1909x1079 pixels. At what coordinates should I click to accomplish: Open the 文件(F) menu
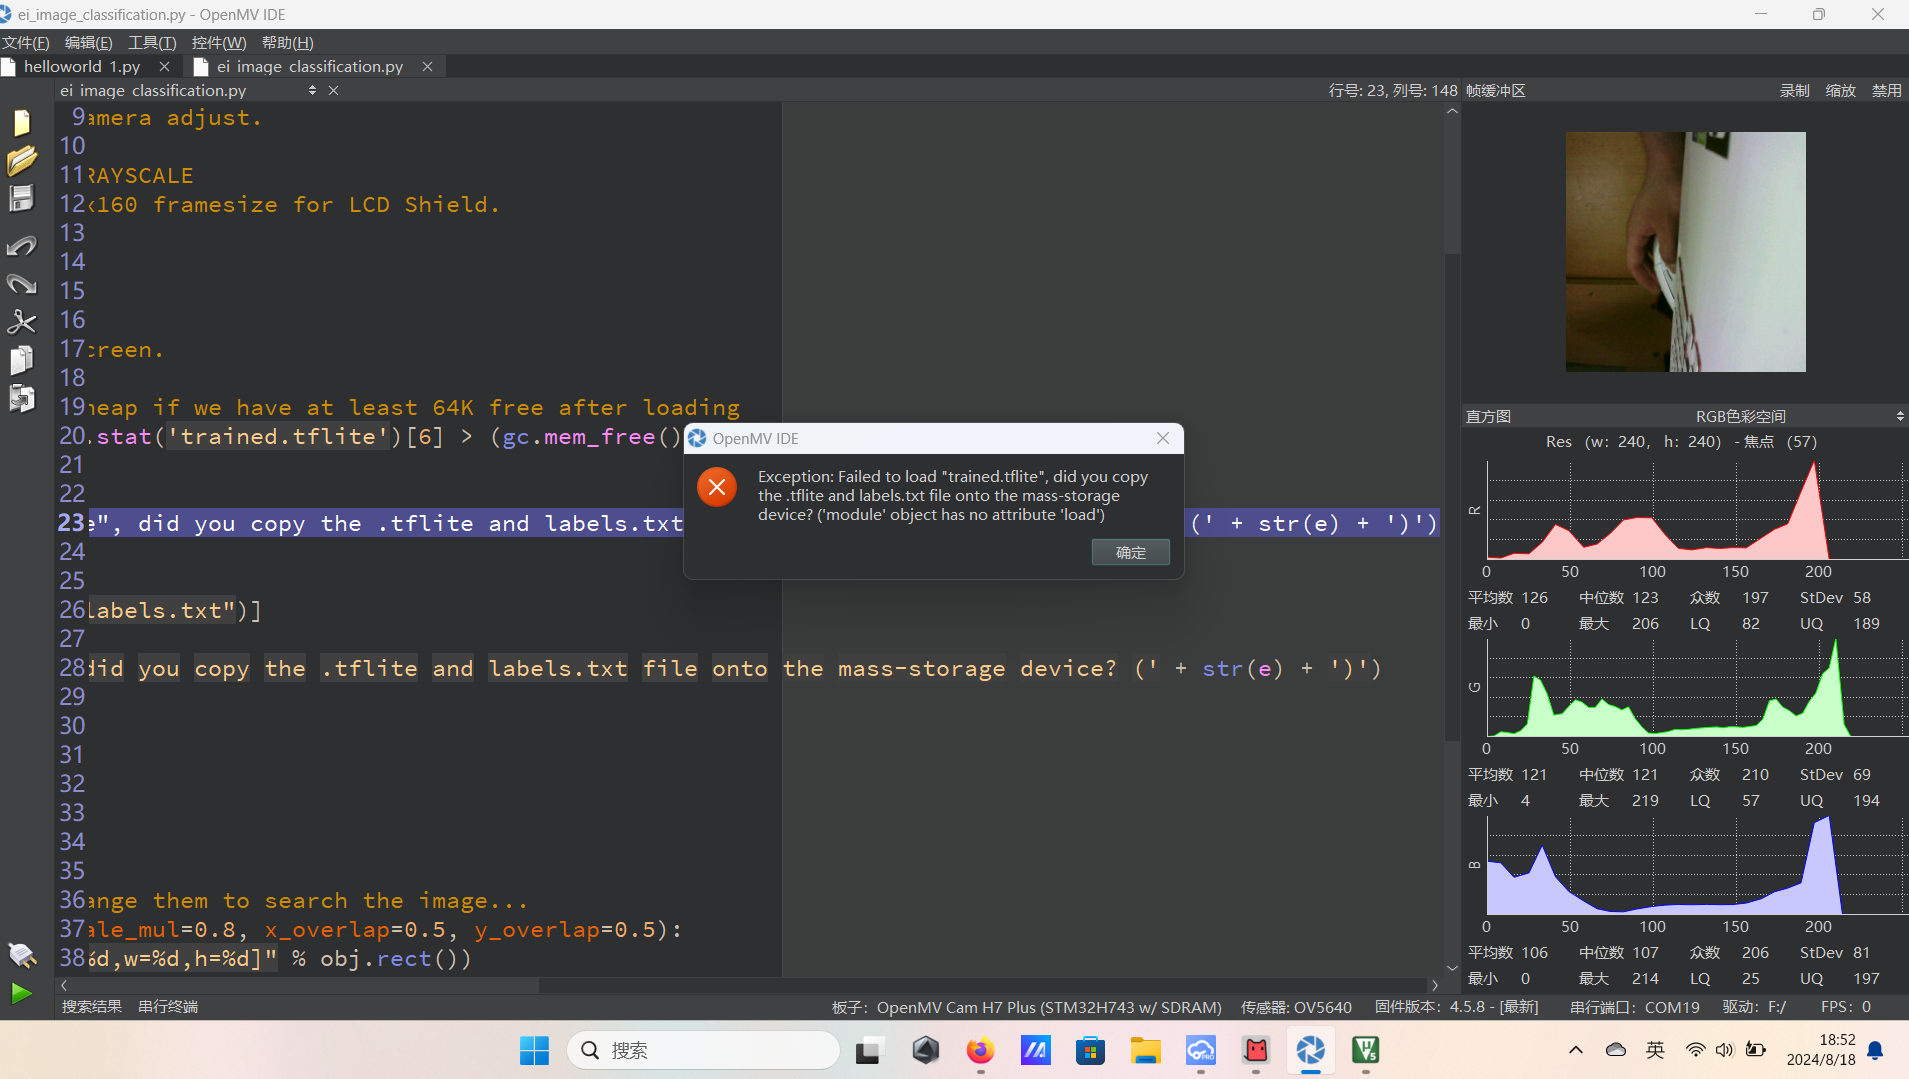tap(25, 42)
